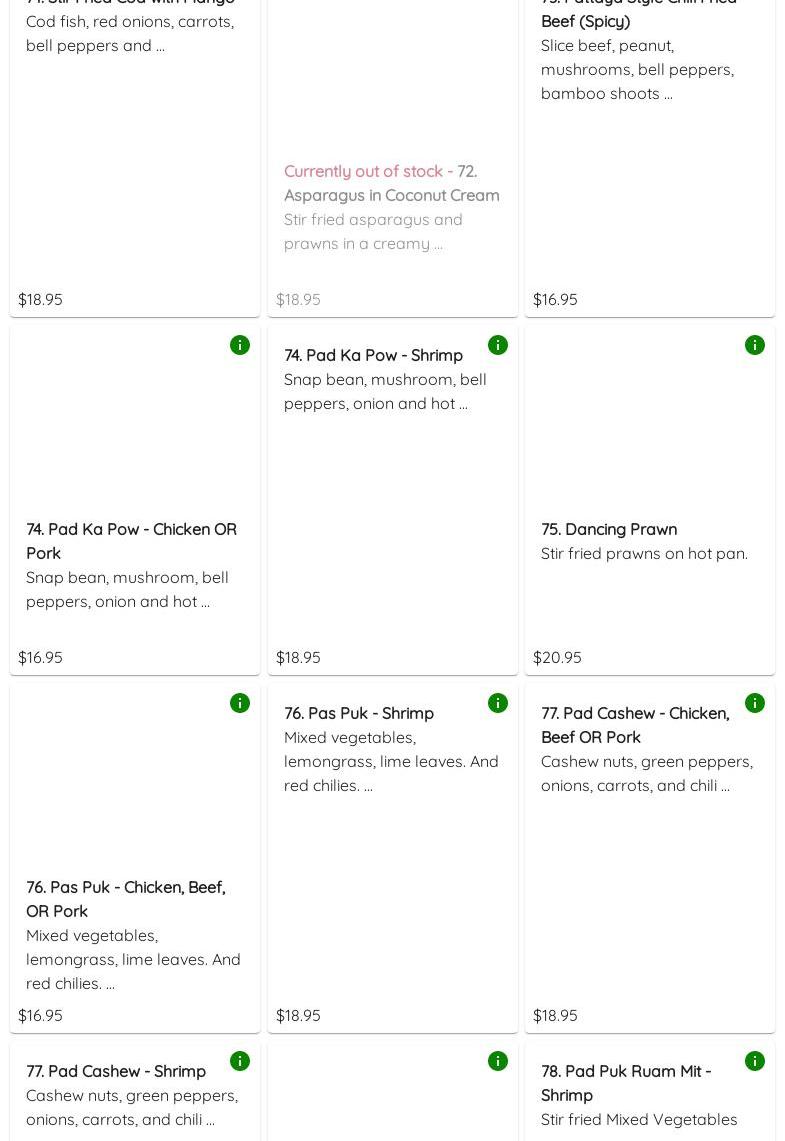The image size is (785, 1141).
Task: Open info for Pad Ka Pow Chicken OR Pork
Action: (240, 345)
